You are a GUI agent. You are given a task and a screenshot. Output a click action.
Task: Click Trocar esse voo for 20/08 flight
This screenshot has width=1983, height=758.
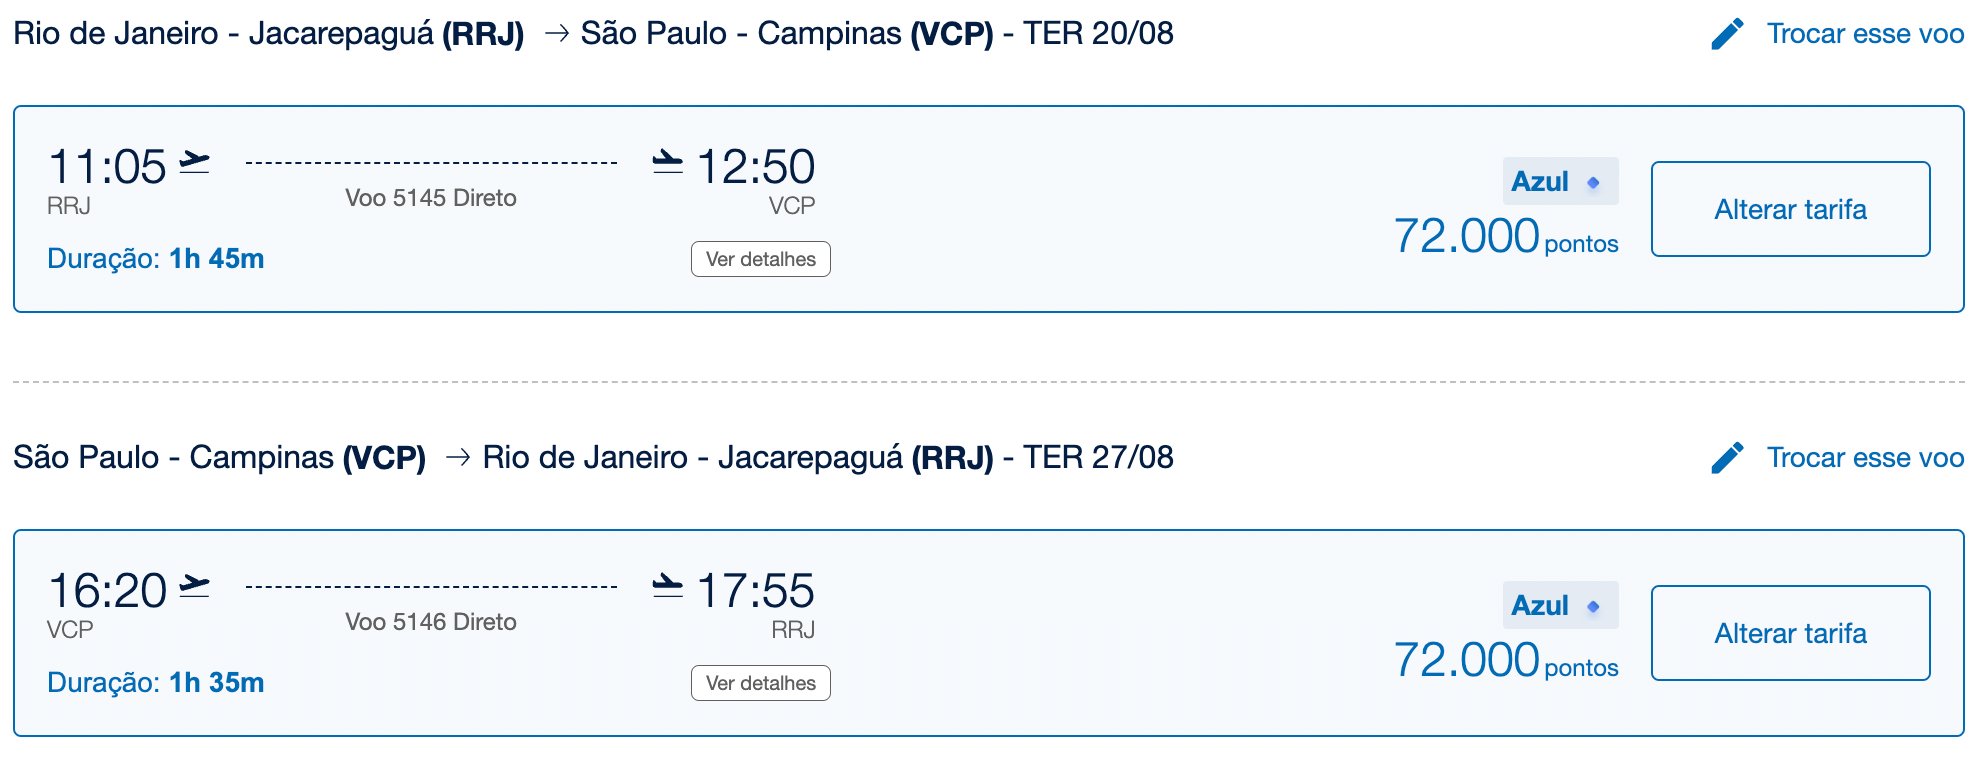[1865, 34]
